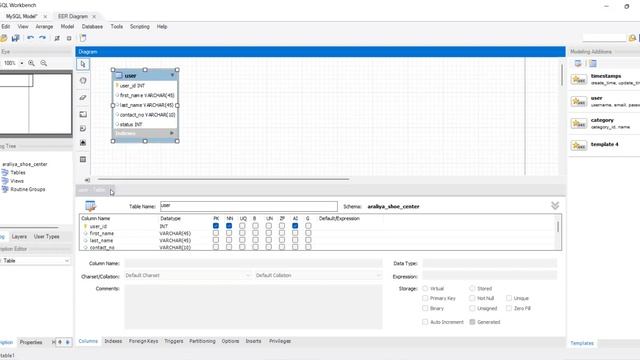Click the horizontal diagram scrollbar
640x360 pixels.
[223, 179]
